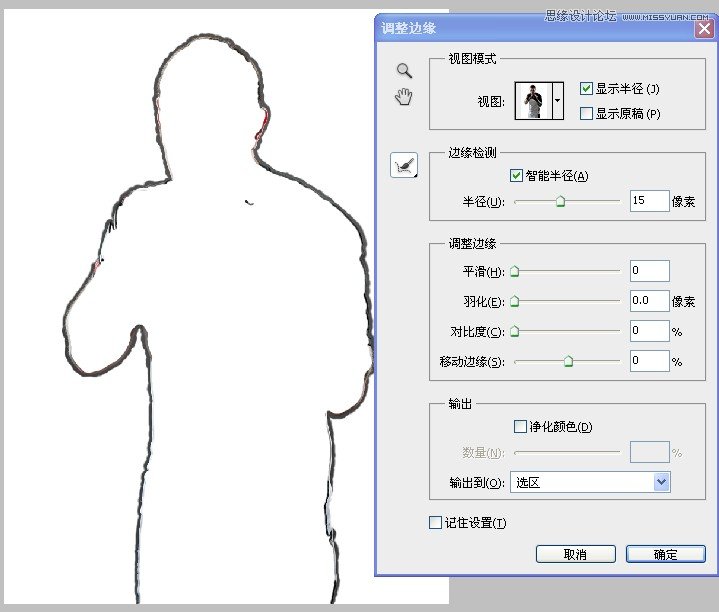
Task: Close the 调整边缘 dialog
Action: coord(705,29)
